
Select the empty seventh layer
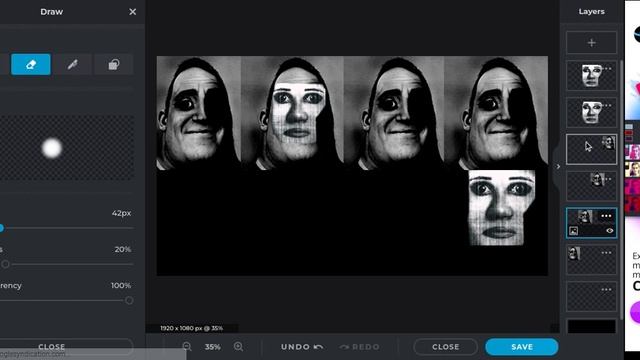591,296
